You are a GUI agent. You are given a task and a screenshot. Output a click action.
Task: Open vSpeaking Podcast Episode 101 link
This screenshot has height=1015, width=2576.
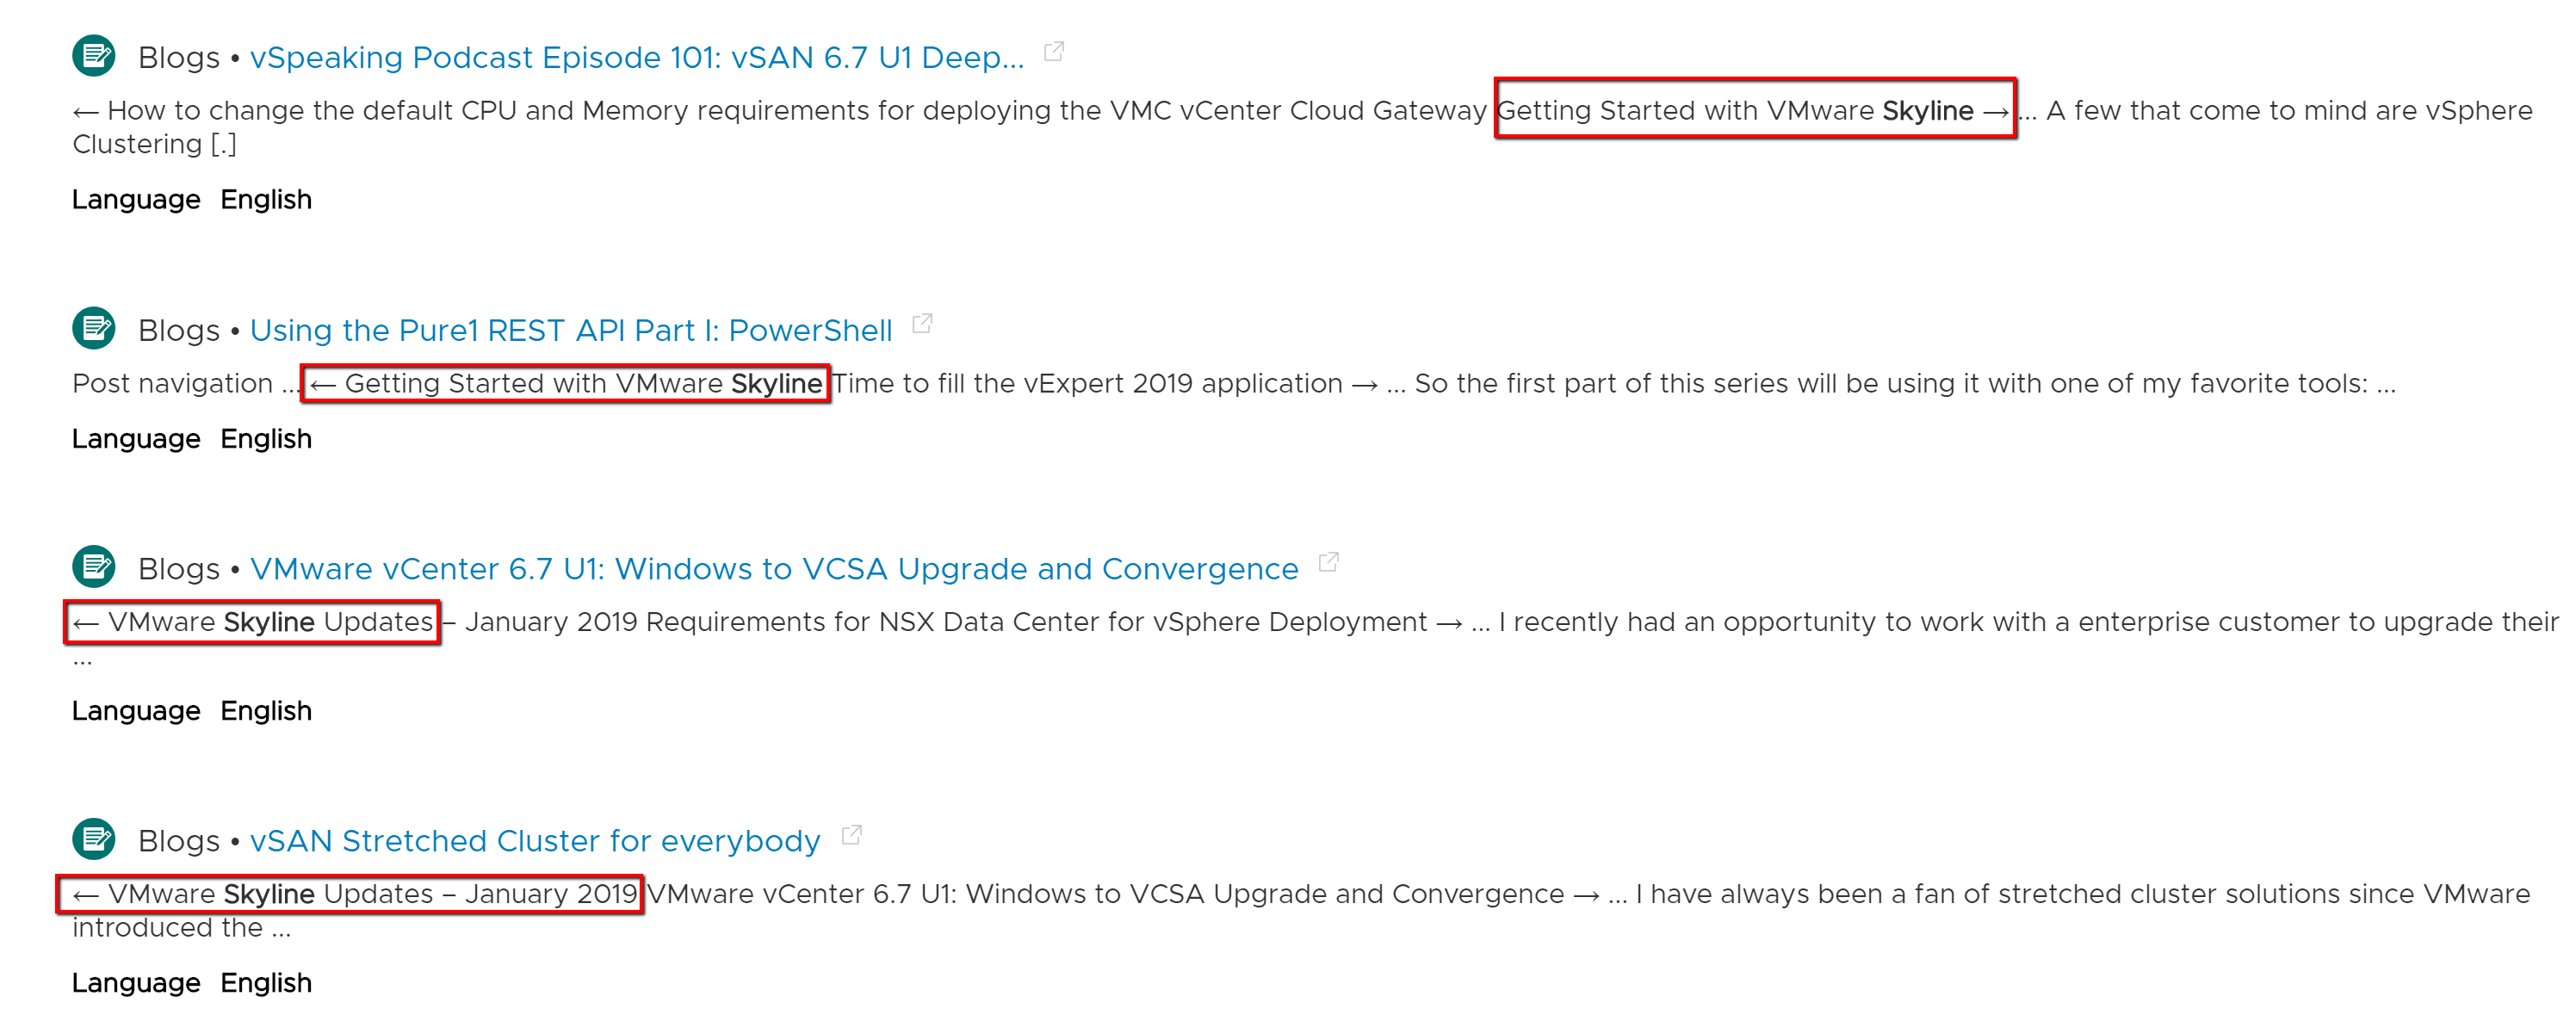(637, 58)
